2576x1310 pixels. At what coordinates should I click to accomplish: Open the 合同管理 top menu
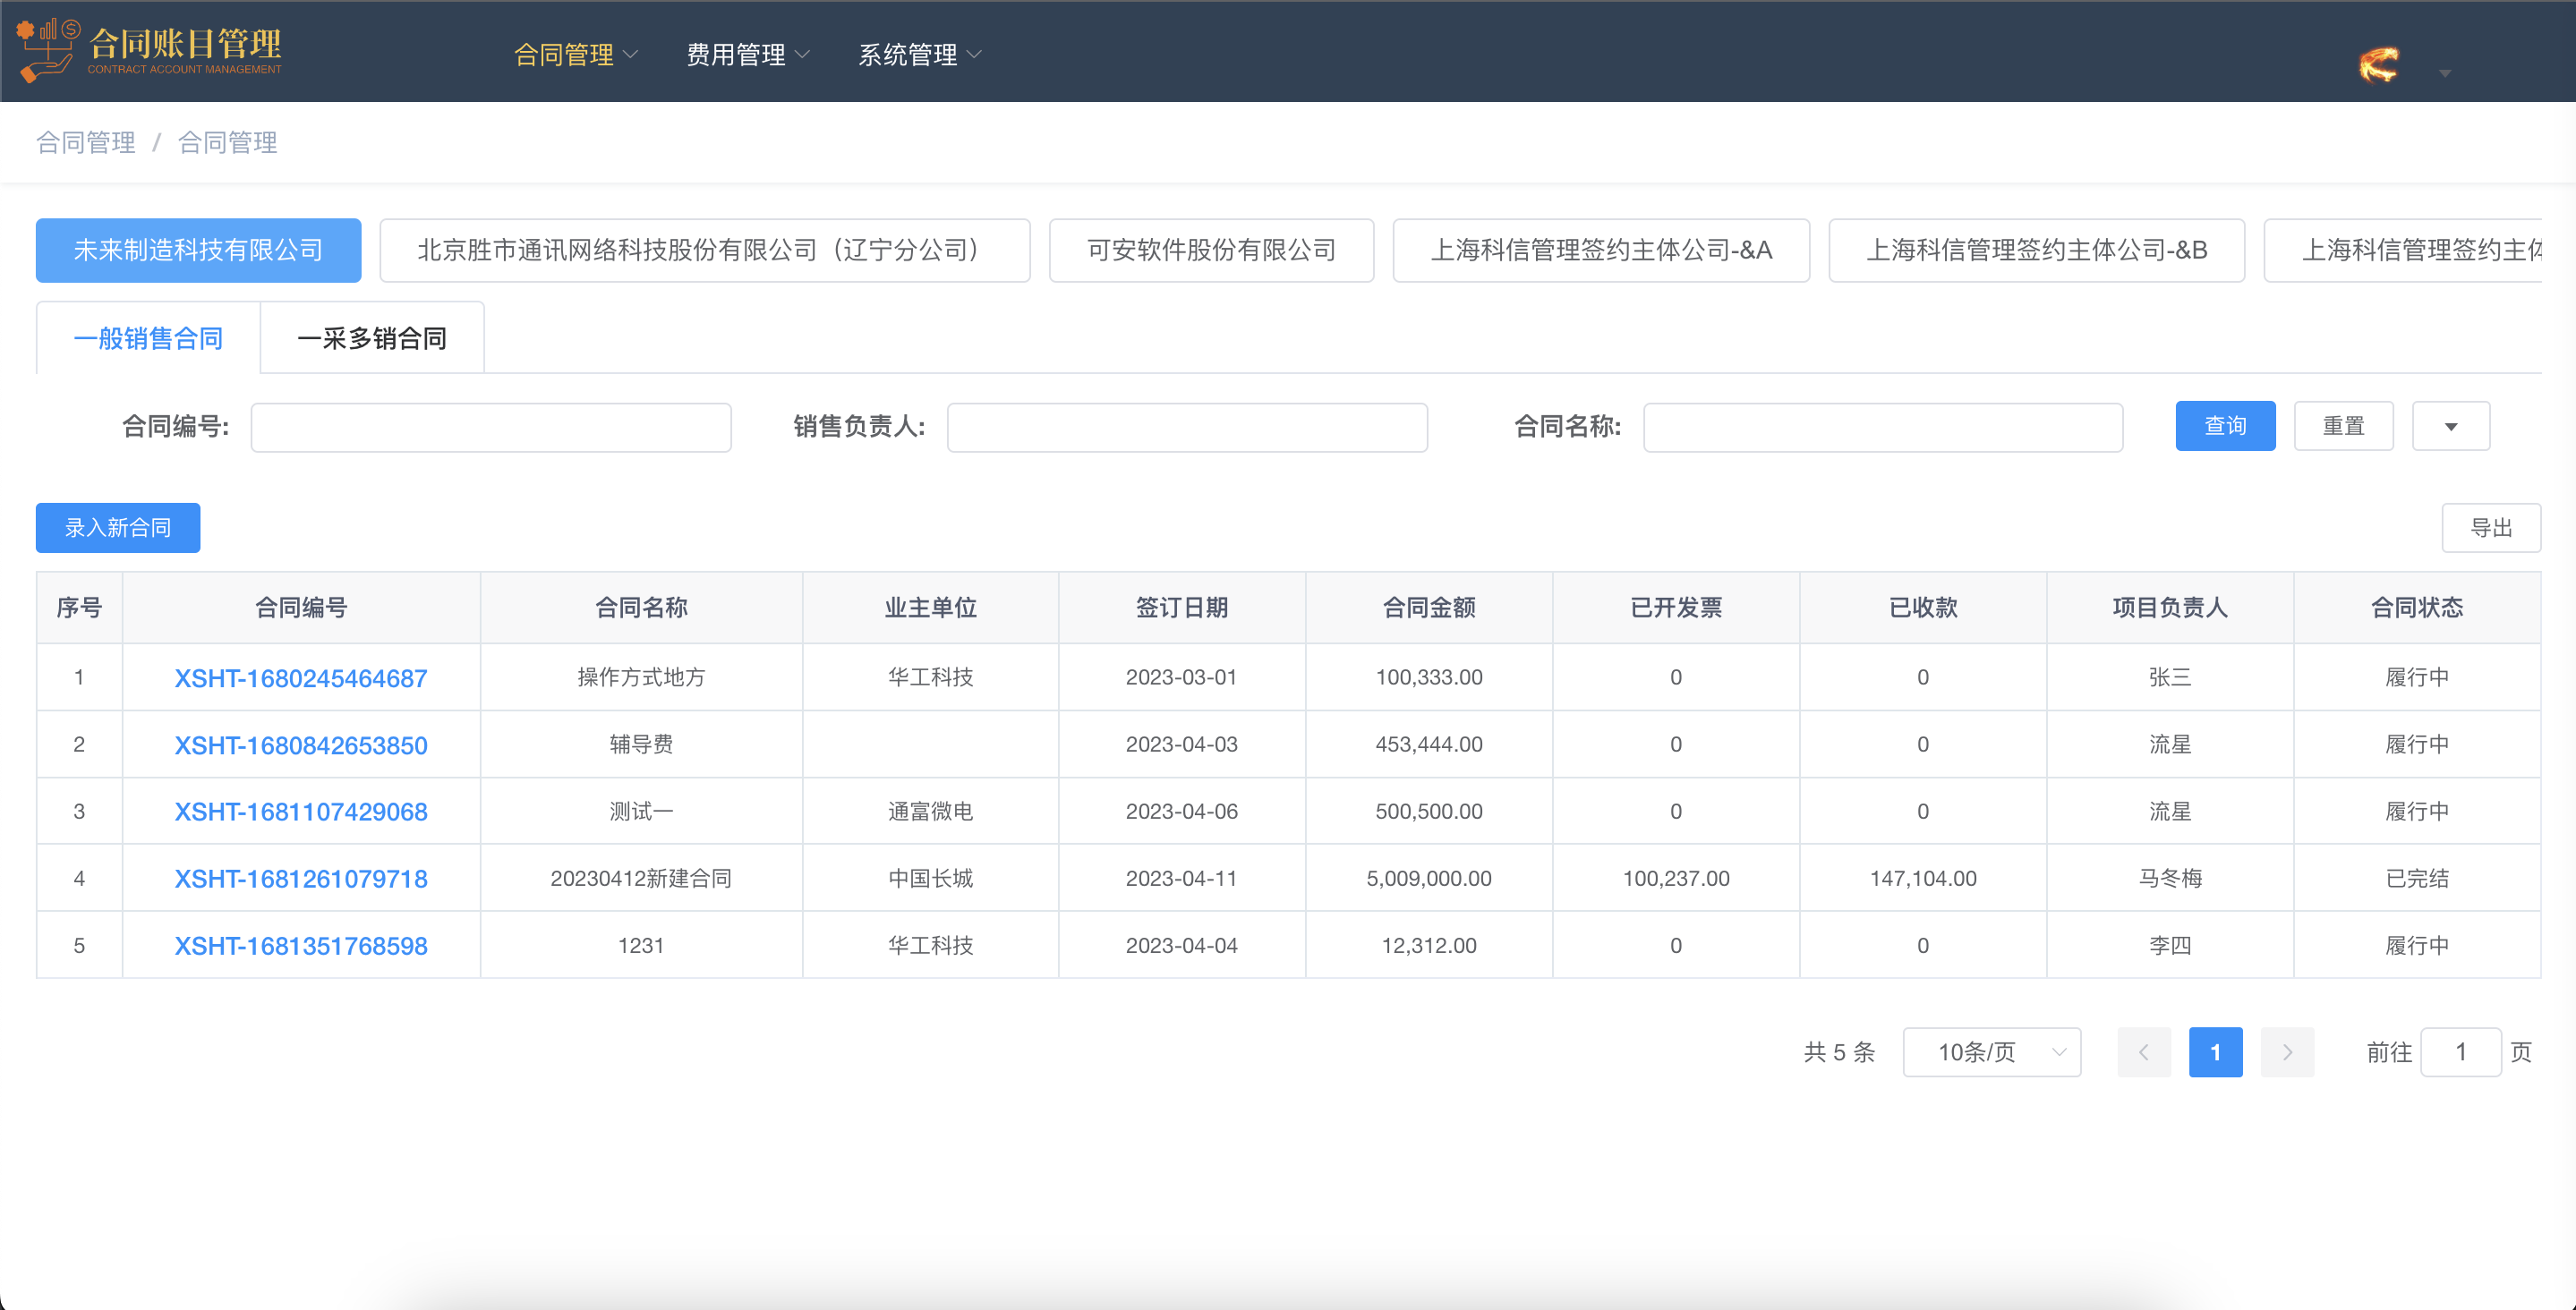pyautogui.click(x=575, y=54)
